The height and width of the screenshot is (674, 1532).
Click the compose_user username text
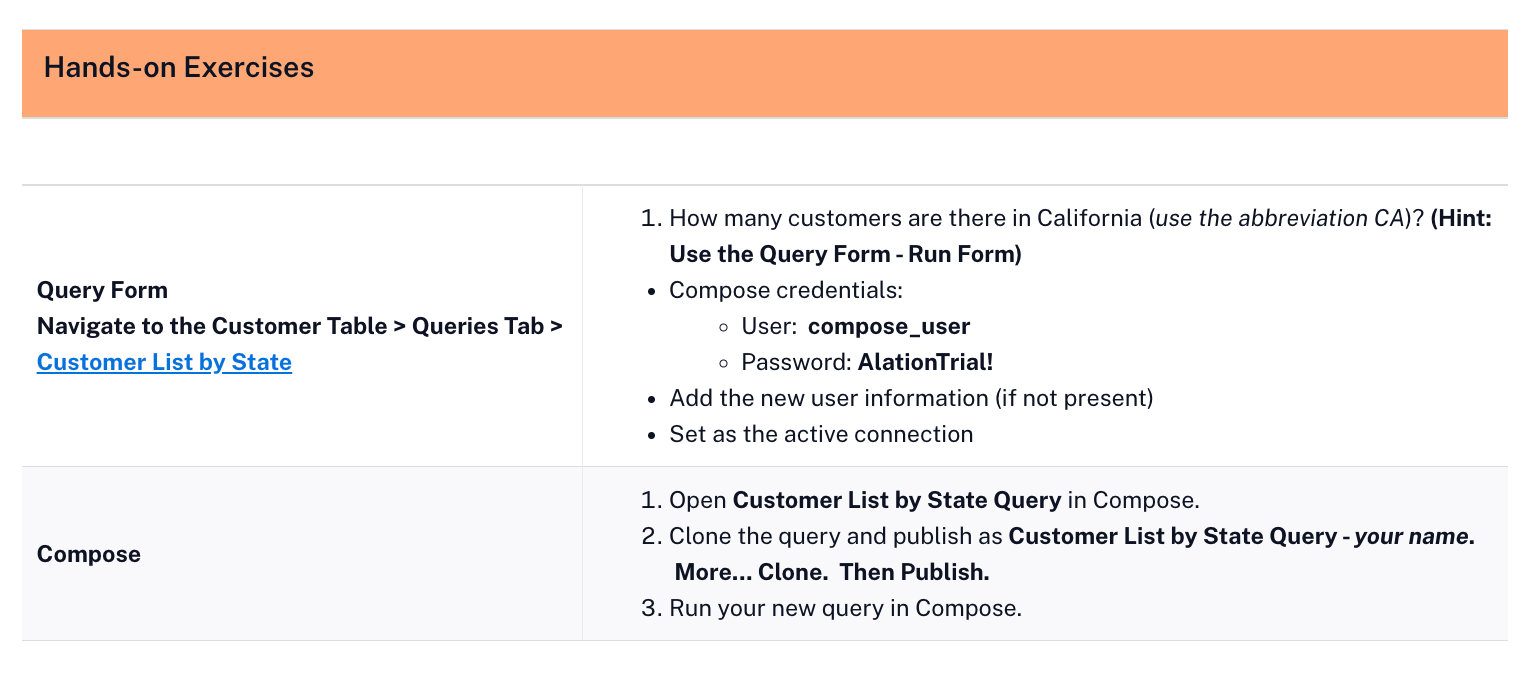click(x=889, y=326)
